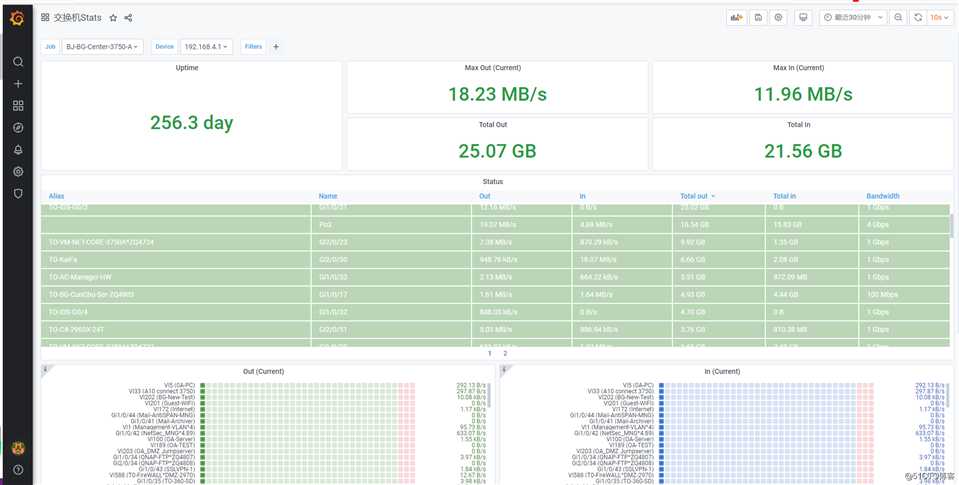Open the Job variable dropdown BJ-BG-Center-3750-A
959x485 pixels.
click(102, 46)
